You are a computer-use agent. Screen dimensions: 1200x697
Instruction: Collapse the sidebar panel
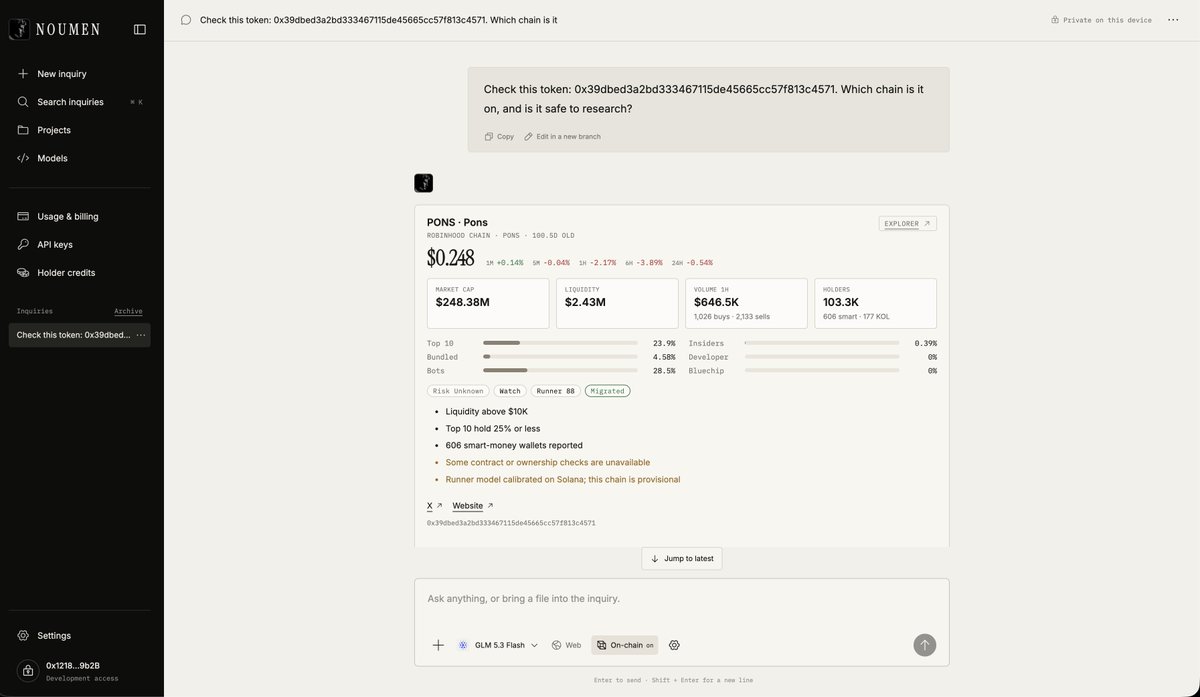pos(140,29)
